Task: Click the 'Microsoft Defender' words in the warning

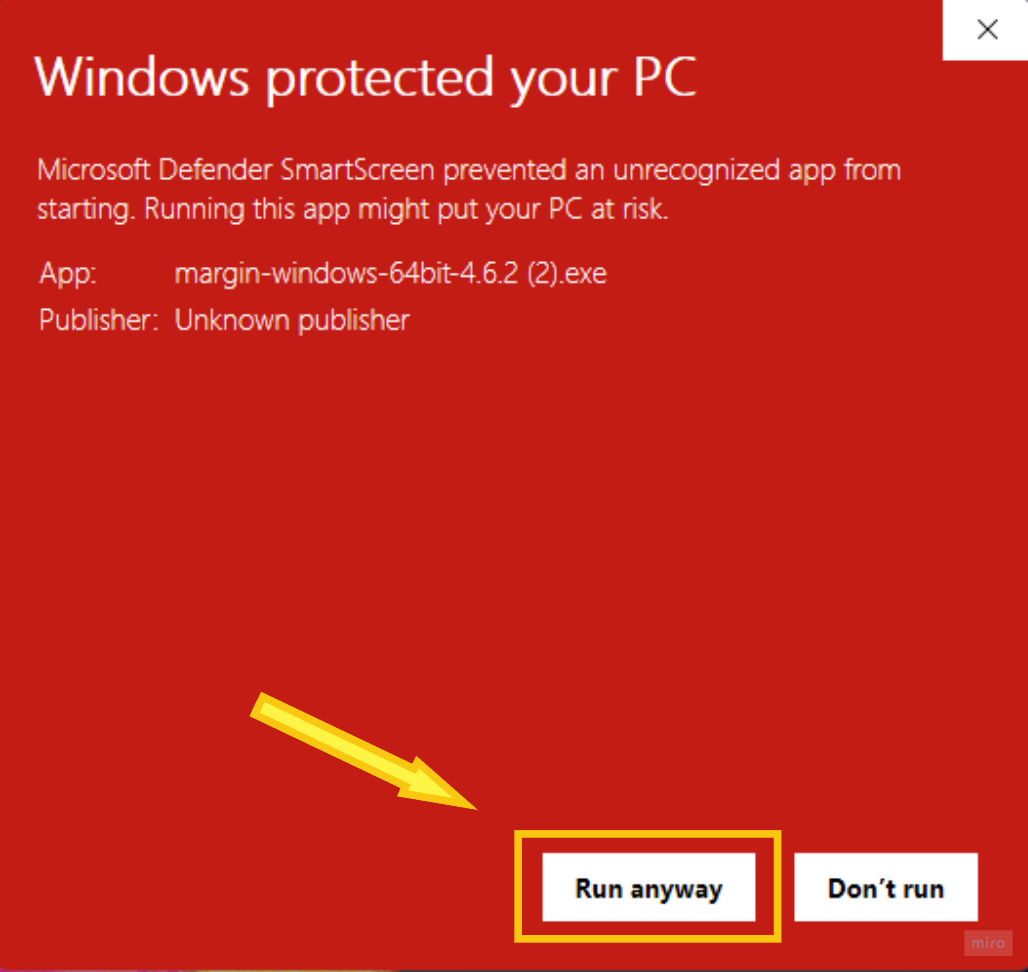Action: click(x=155, y=170)
